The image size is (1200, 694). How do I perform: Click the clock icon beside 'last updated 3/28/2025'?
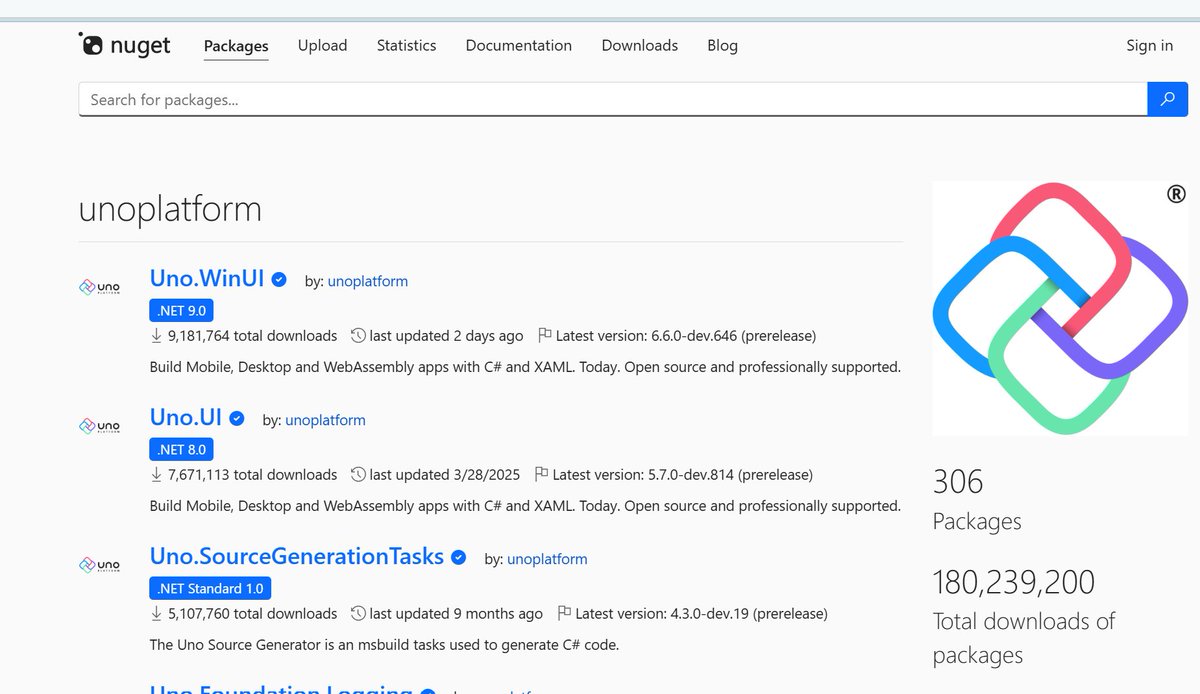358,475
